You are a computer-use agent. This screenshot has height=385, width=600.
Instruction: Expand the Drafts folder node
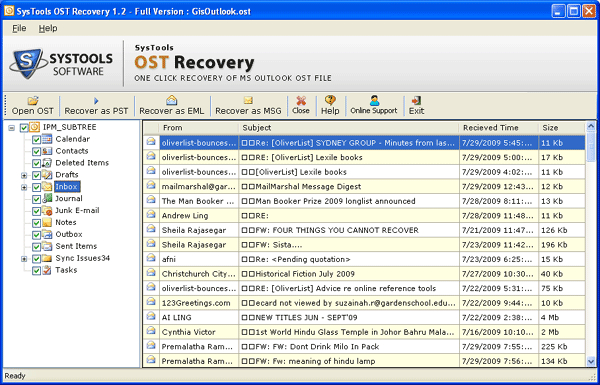[x=24, y=176]
